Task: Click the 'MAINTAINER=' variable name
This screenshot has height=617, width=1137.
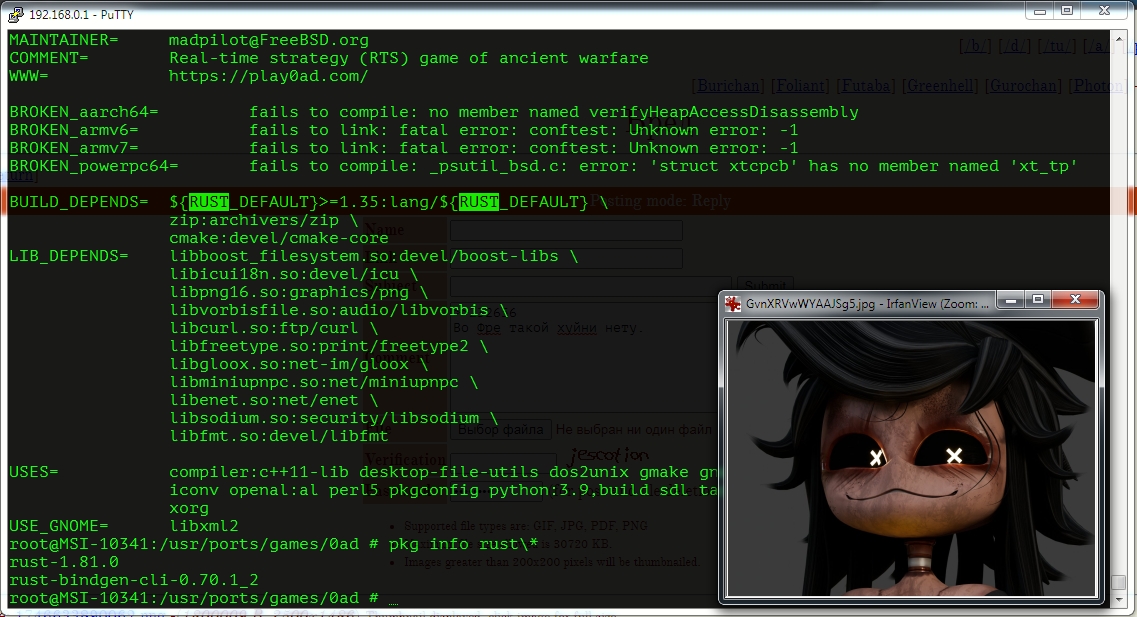Action: pos(64,41)
